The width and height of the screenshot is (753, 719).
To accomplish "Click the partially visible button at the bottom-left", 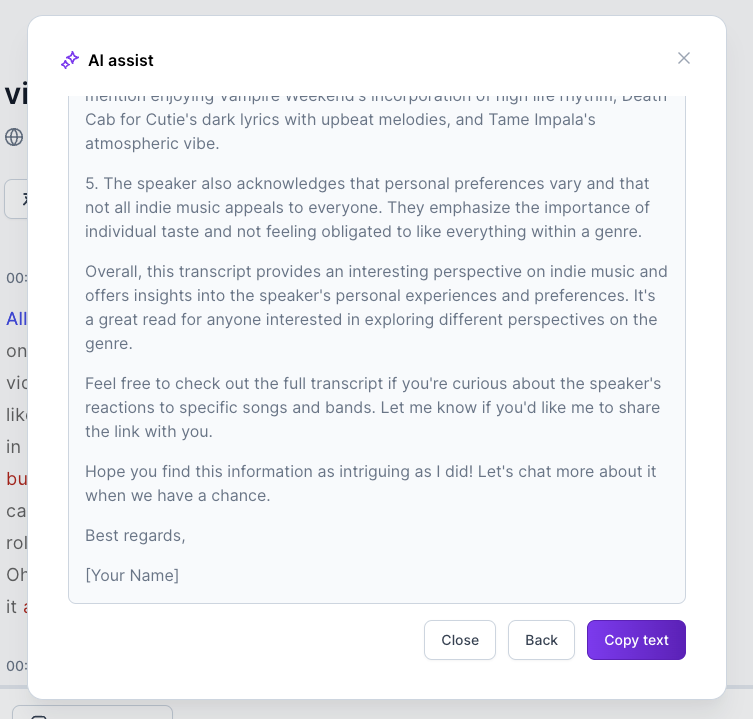I will 90,712.
